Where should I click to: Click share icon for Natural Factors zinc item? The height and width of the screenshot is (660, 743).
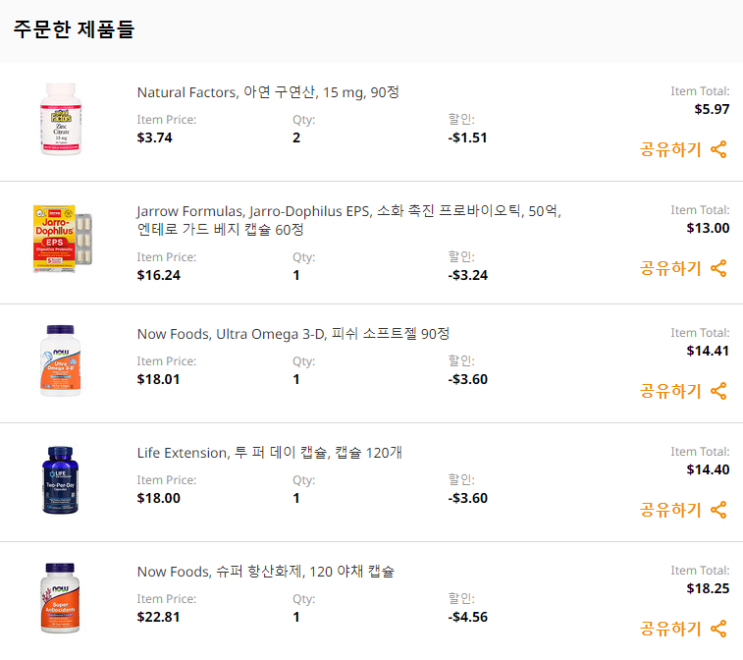(718, 150)
